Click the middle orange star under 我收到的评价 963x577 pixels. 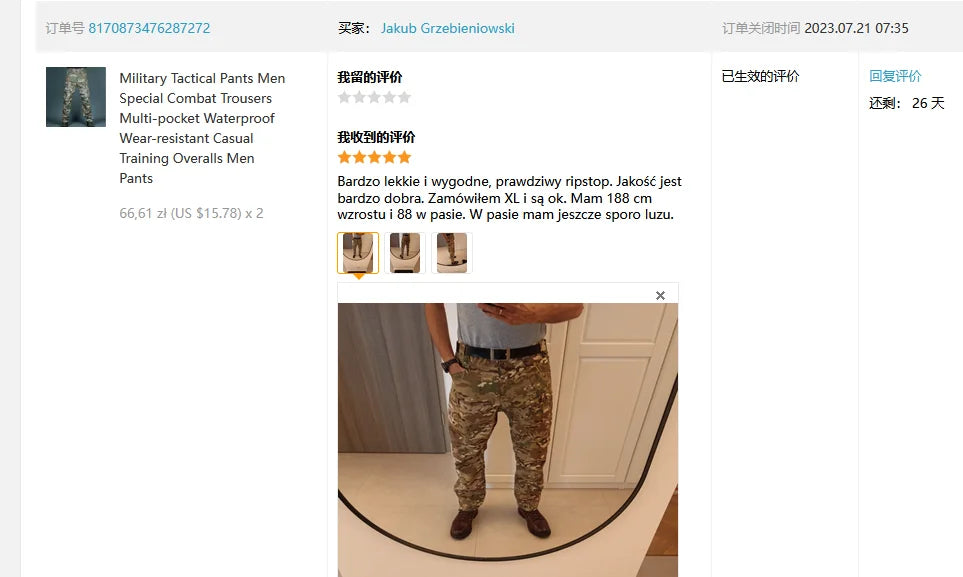point(374,157)
